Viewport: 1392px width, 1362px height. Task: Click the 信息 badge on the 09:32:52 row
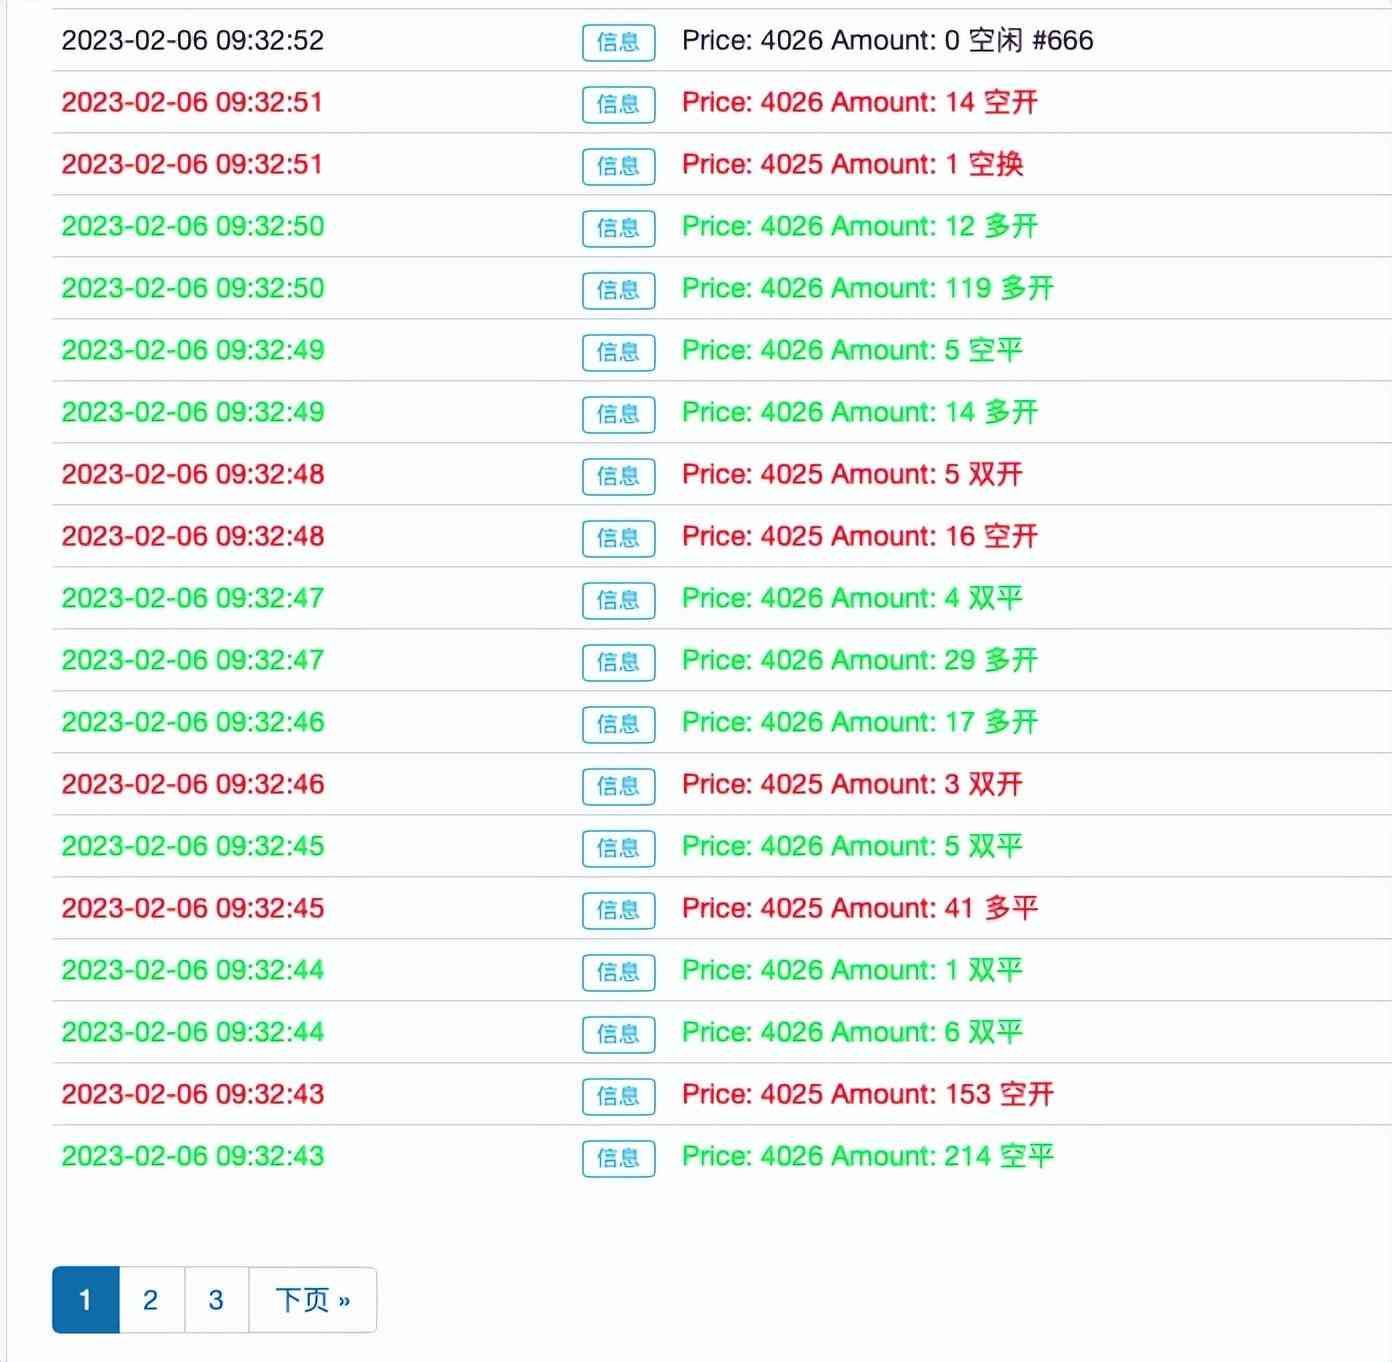click(618, 42)
